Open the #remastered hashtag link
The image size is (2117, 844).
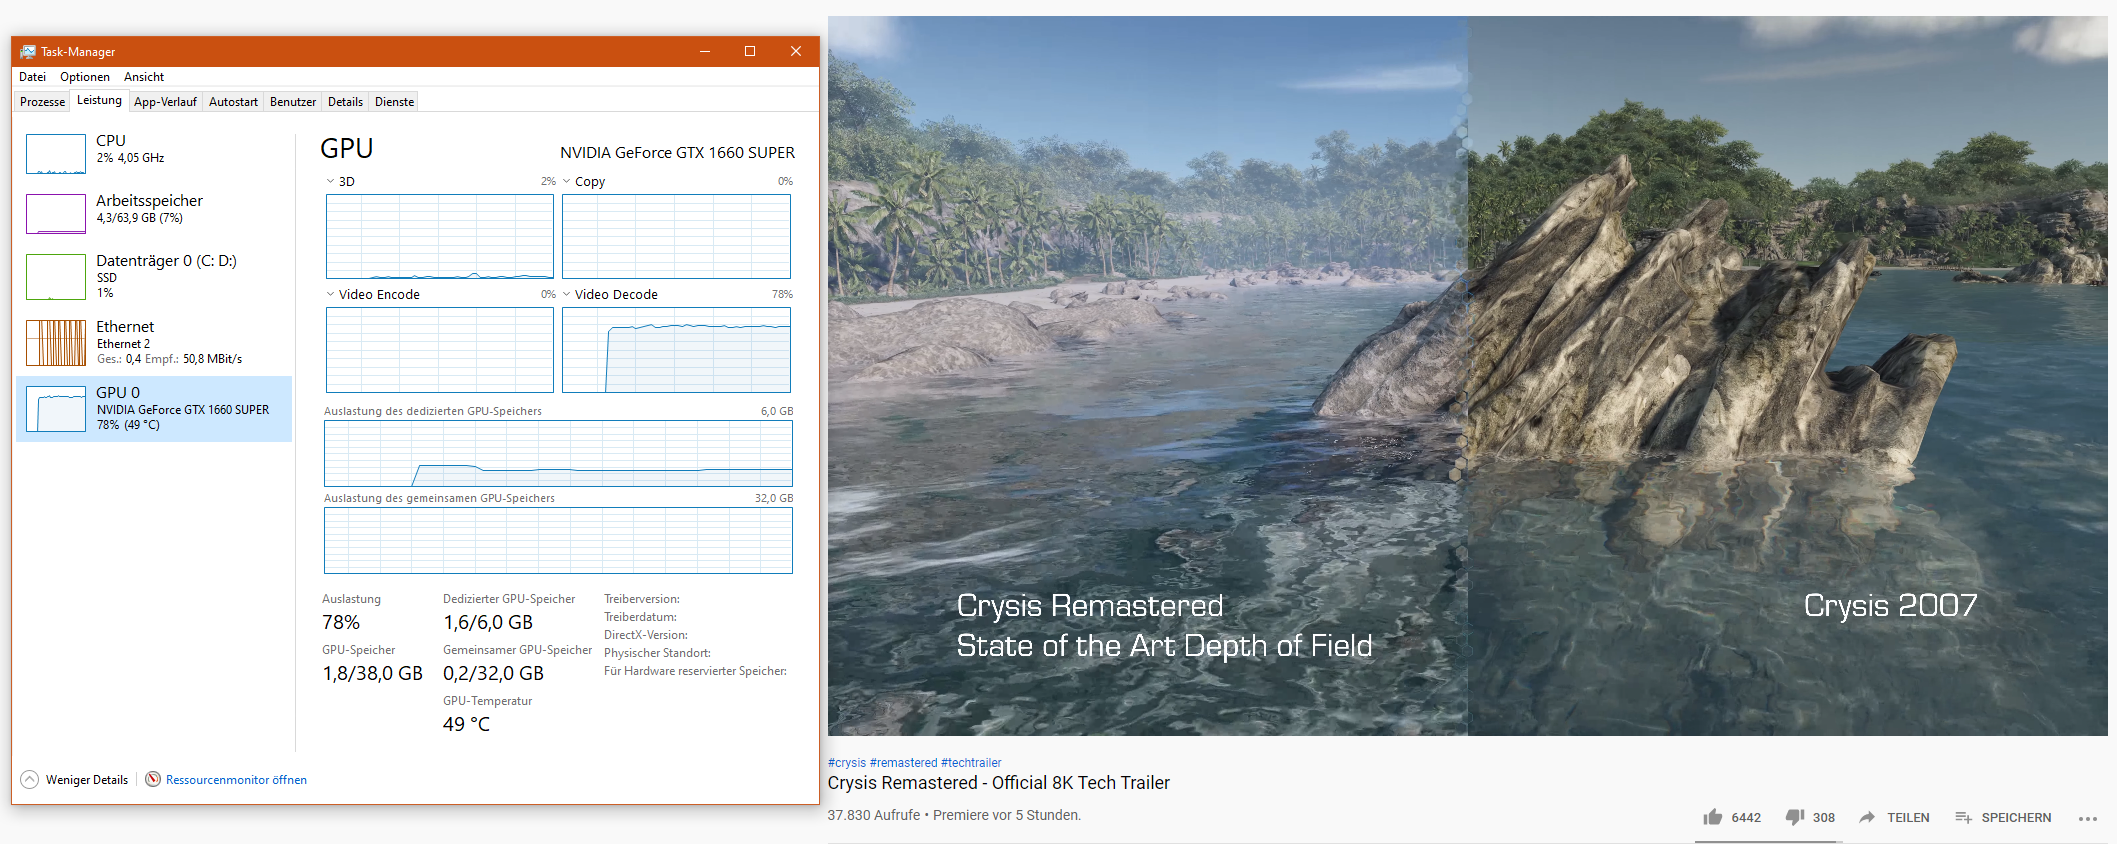[x=904, y=763]
